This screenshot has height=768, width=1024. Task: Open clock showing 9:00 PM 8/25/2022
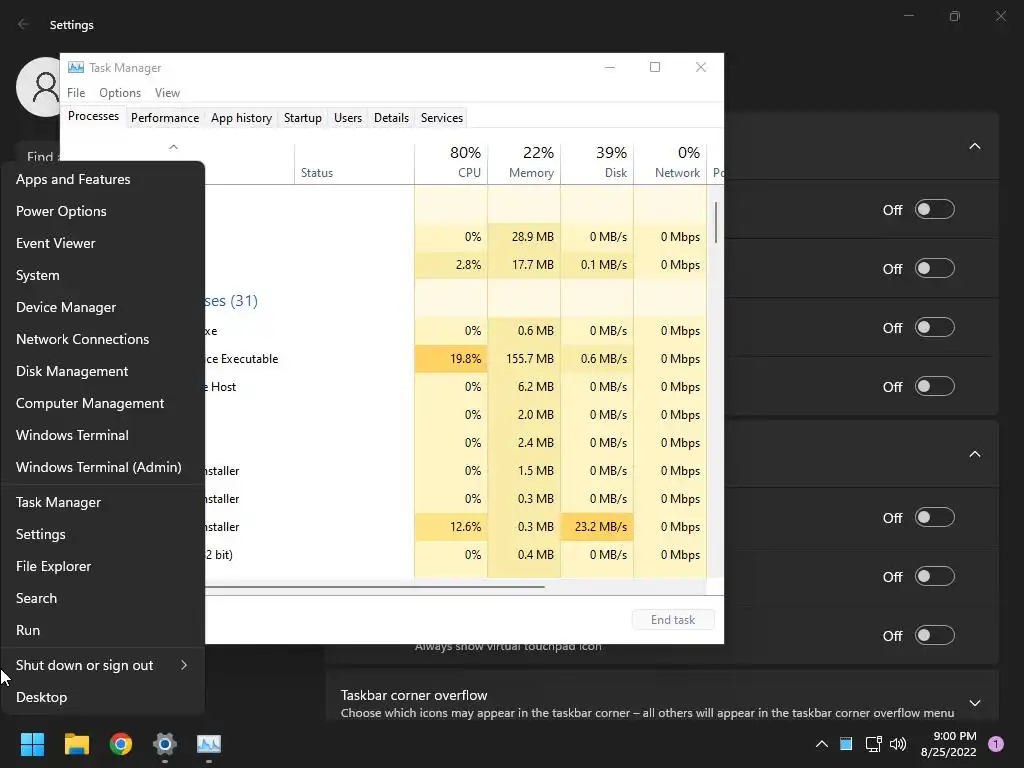coord(948,744)
